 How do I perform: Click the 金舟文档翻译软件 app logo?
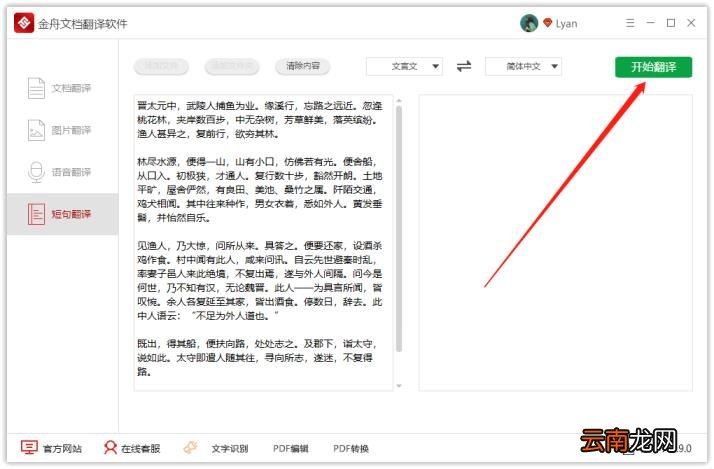pos(24,23)
